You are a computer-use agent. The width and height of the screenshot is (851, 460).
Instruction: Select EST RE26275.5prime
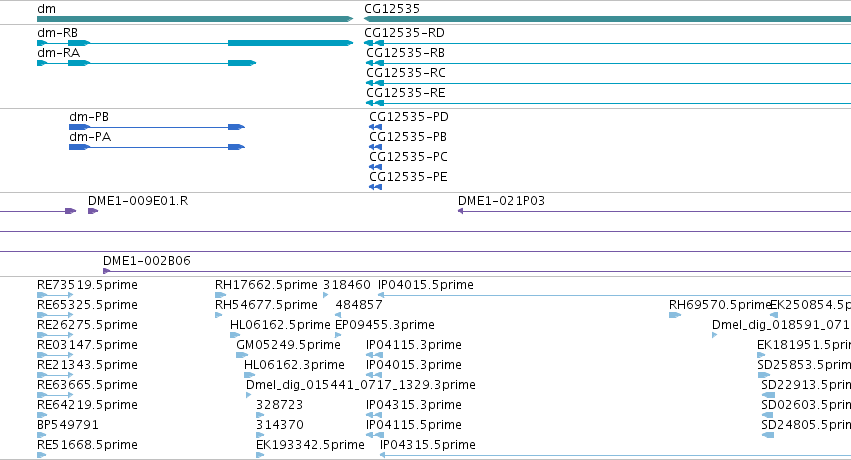[x=87, y=325]
